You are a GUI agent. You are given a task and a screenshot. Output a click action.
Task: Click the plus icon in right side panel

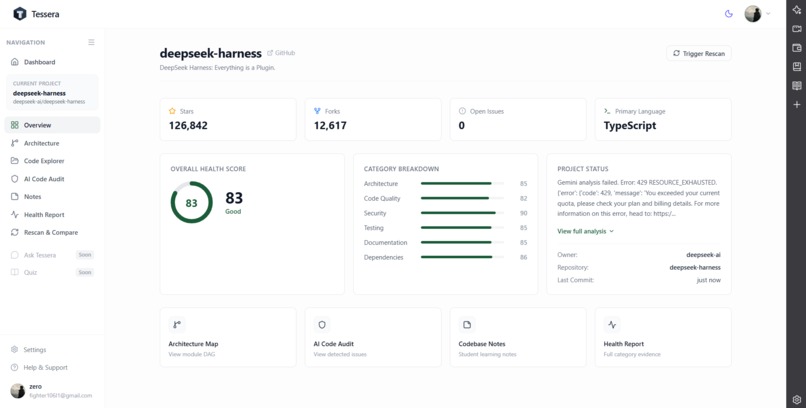pos(797,105)
